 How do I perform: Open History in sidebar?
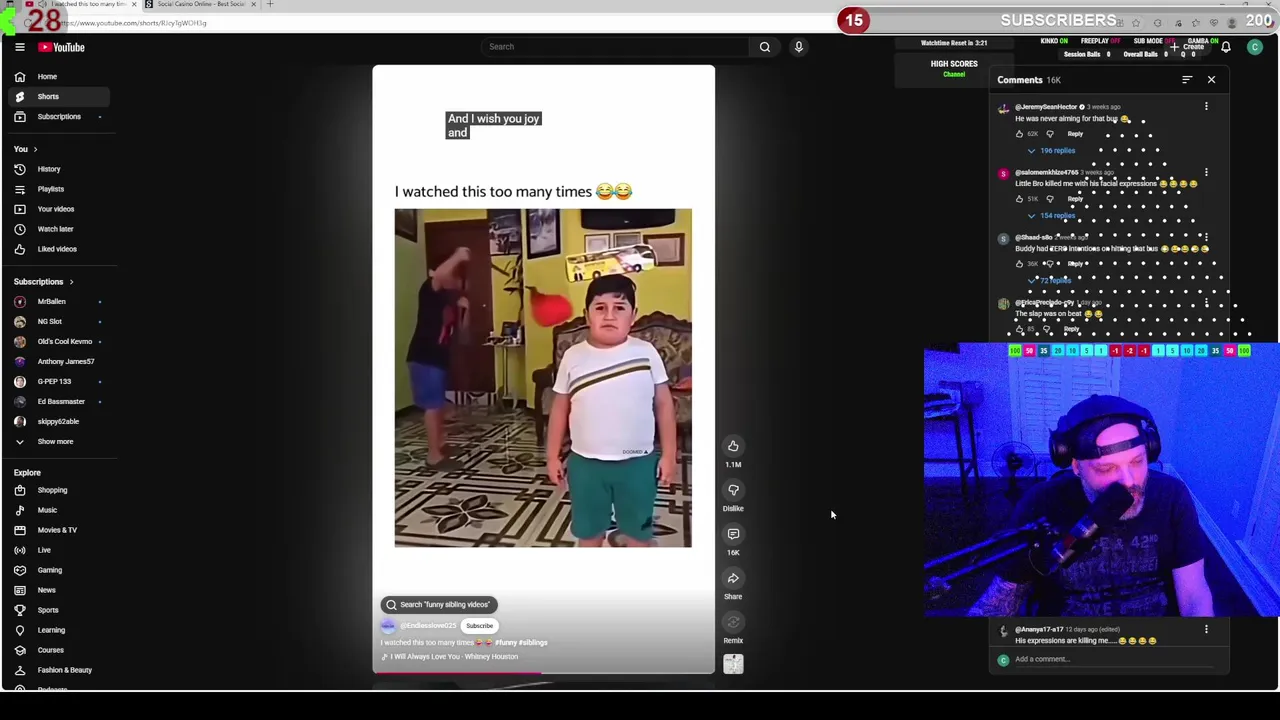click(57, 169)
